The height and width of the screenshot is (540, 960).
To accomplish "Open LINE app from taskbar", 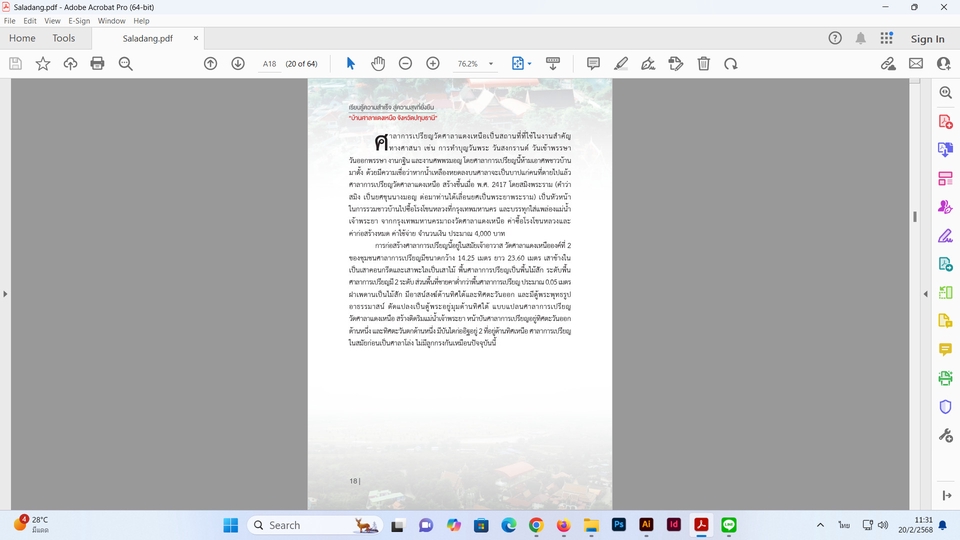I will pyautogui.click(x=729, y=525).
